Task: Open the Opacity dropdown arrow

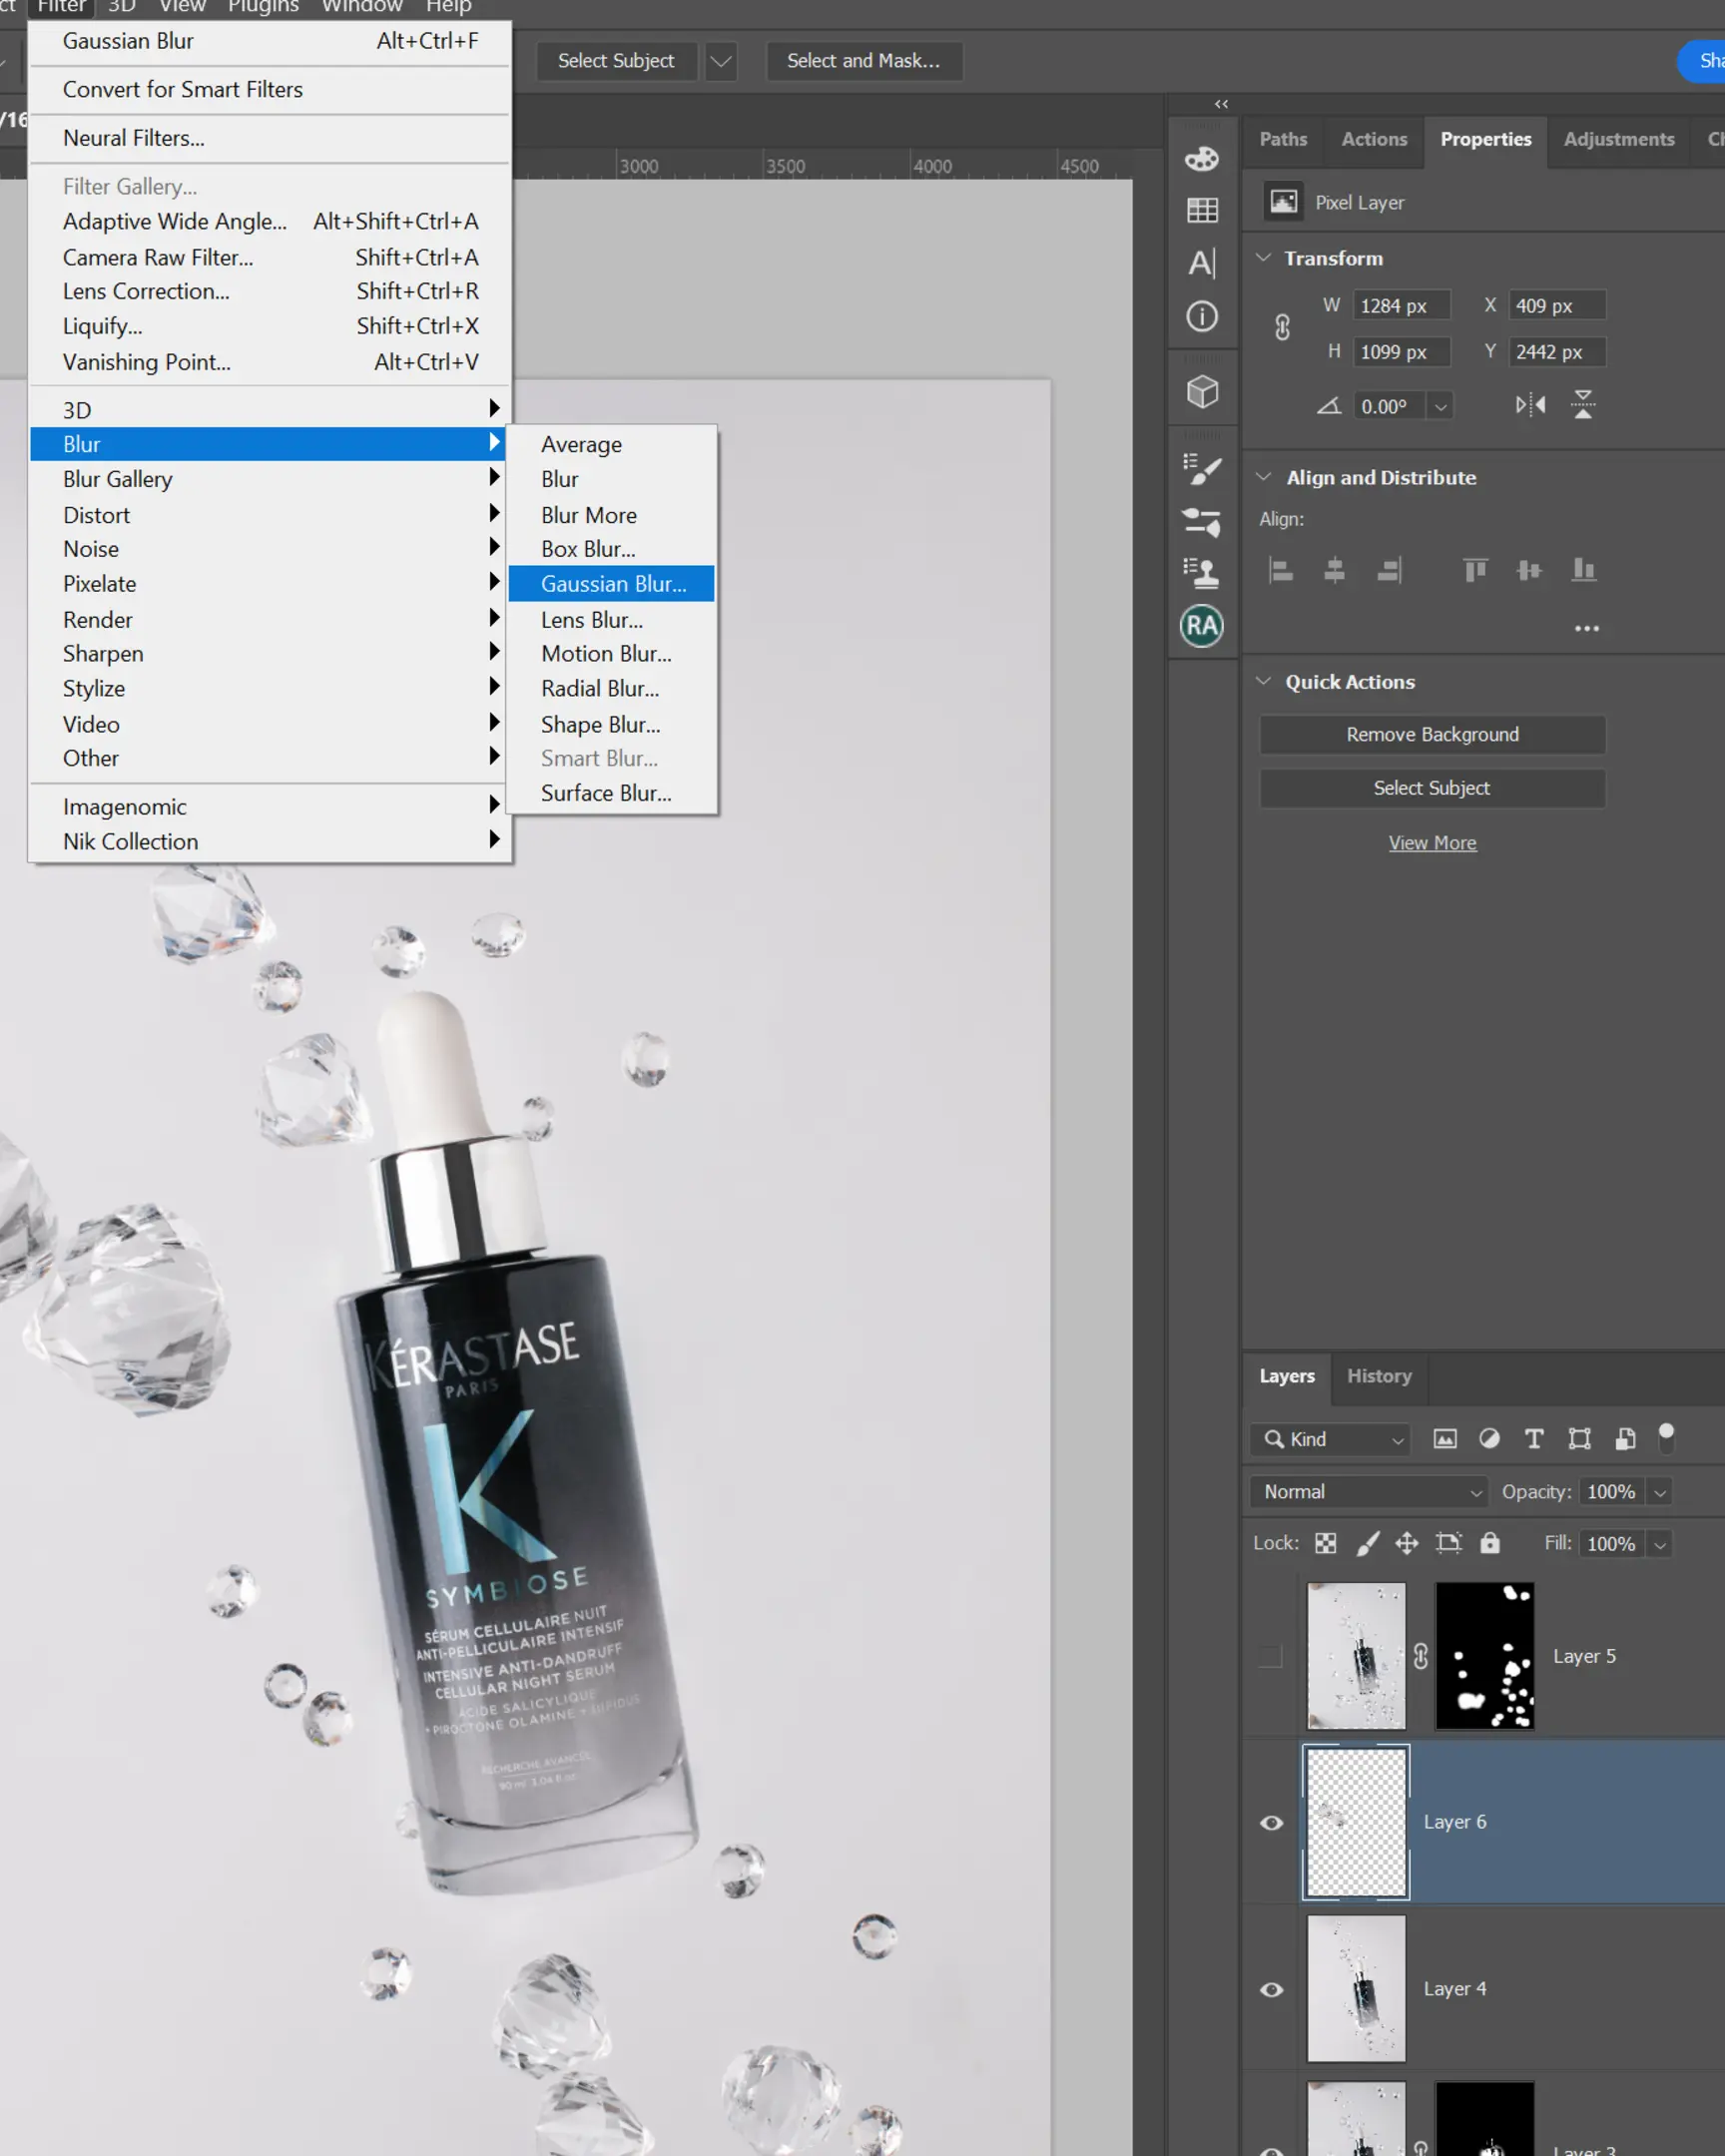Action: click(x=1659, y=1491)
